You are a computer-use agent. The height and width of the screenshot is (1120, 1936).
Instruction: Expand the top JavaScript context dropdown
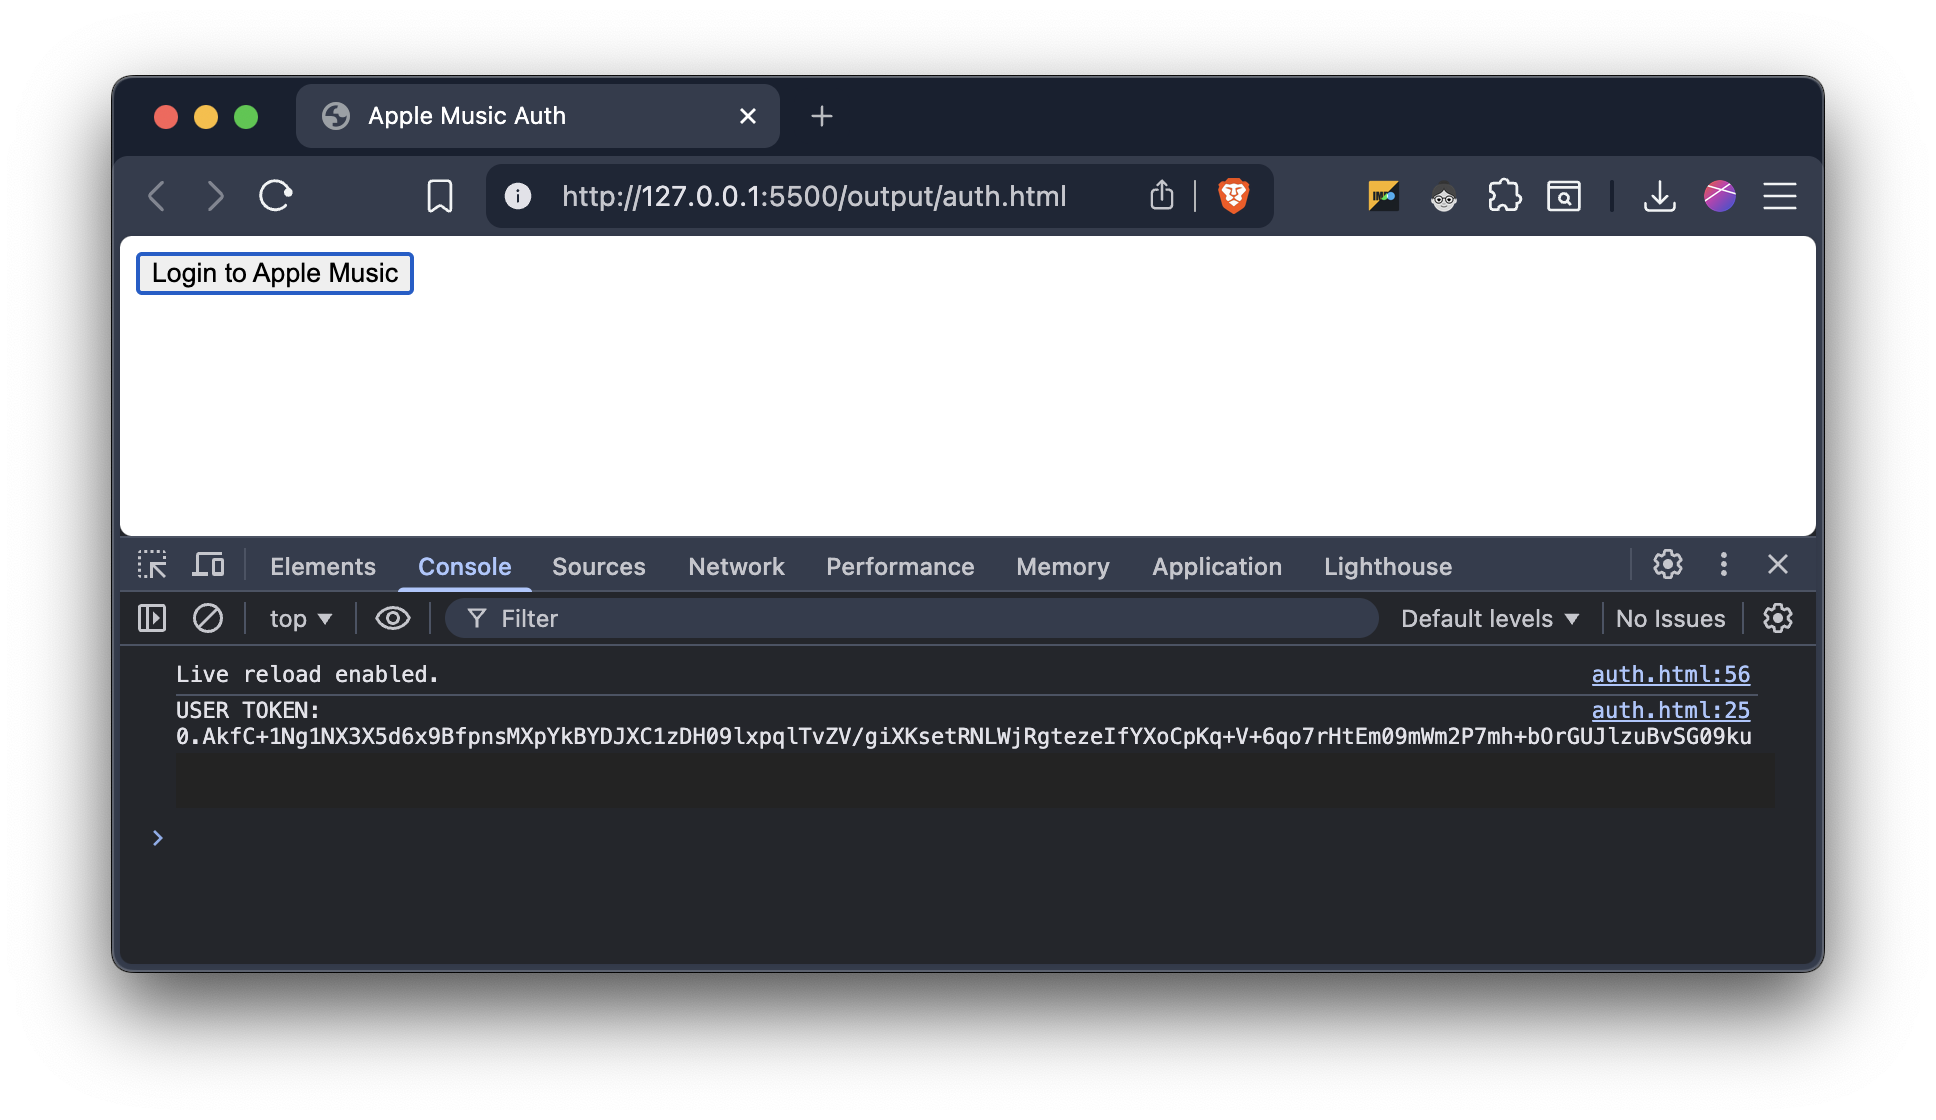pyautogui.click(x=300, y=619)
